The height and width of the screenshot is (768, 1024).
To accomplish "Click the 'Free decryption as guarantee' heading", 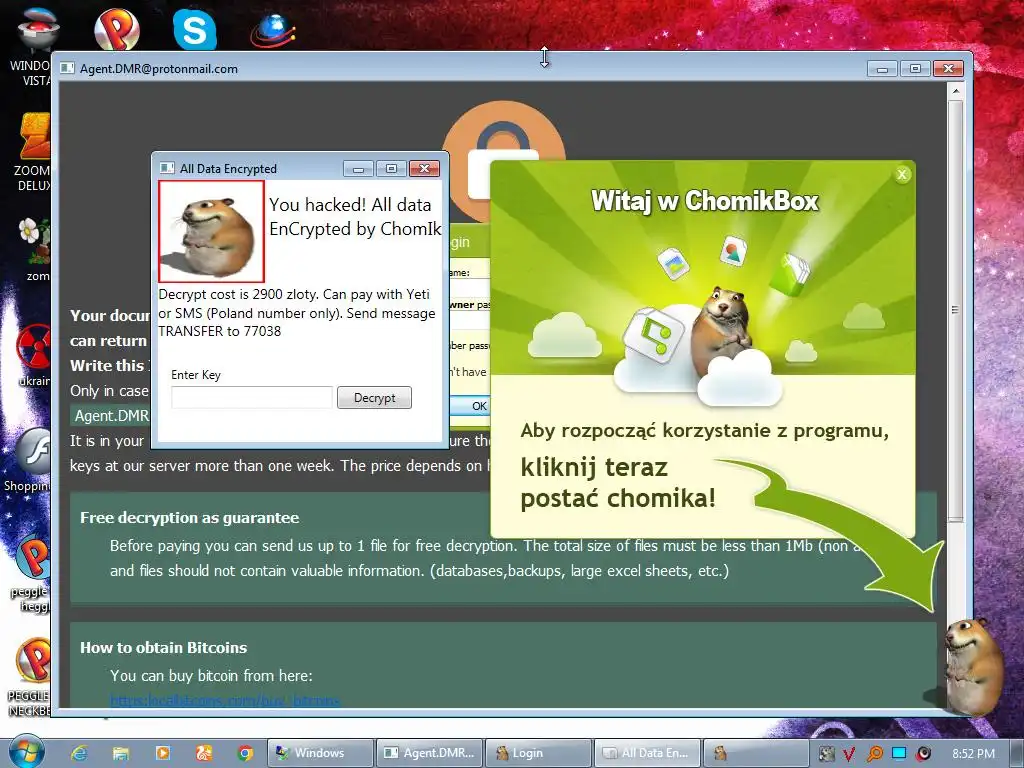I will tap(189, 518).
